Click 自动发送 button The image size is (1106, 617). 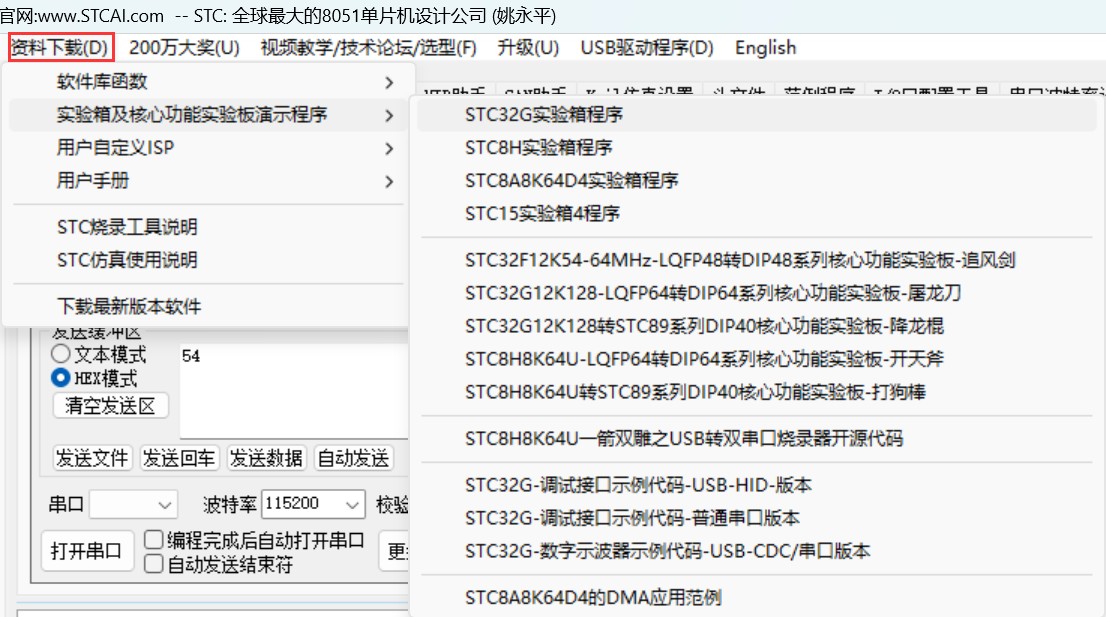pos(353,458)
